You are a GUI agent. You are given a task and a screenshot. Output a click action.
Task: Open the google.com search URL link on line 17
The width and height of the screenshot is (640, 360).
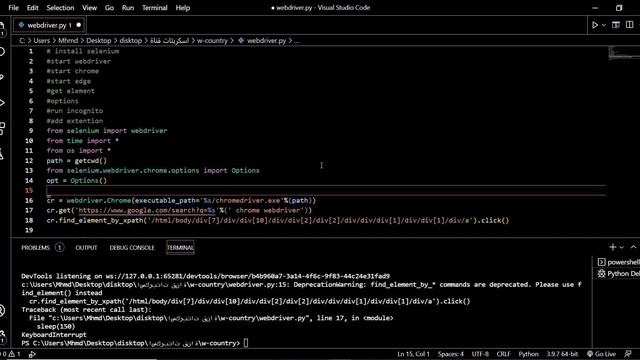click(147, 211)
